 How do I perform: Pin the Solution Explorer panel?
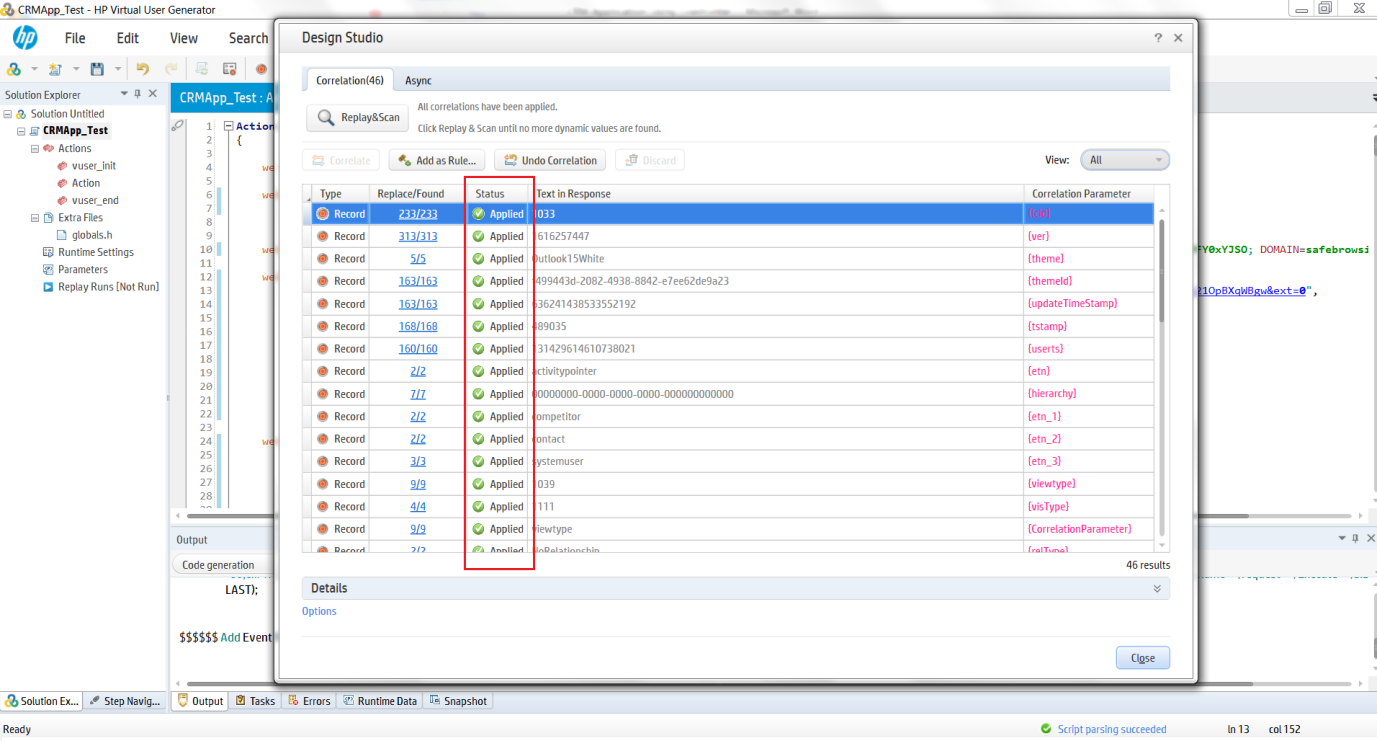pos(138,94)
